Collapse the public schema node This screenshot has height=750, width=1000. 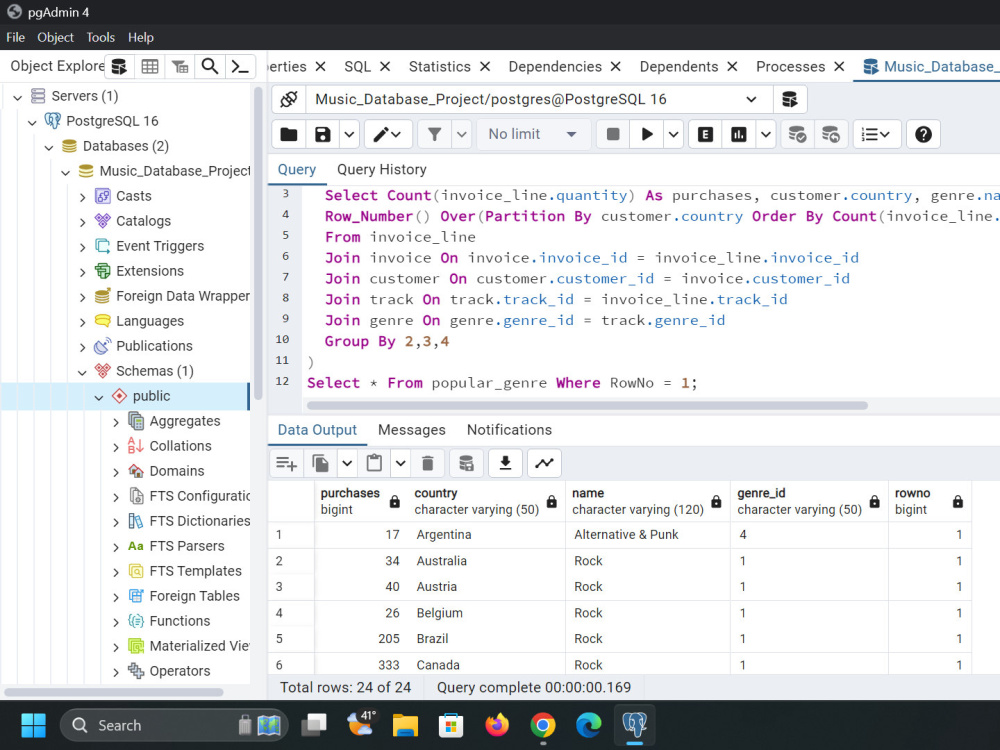[x=98, y=396]
